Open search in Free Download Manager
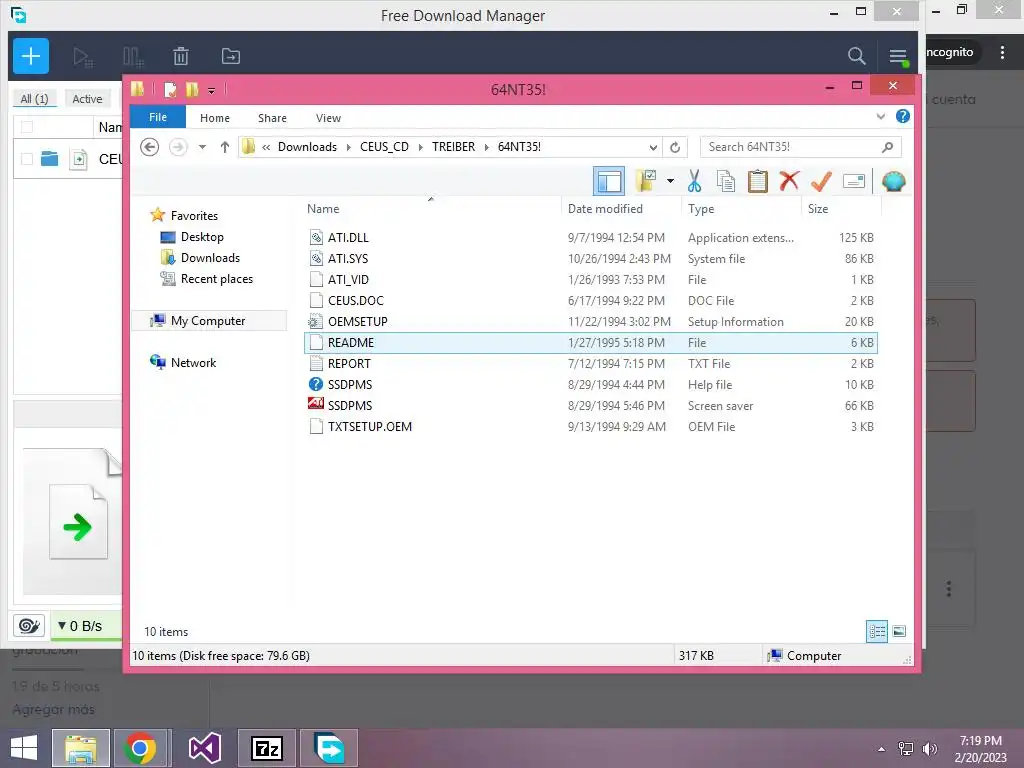 [856, 56]
